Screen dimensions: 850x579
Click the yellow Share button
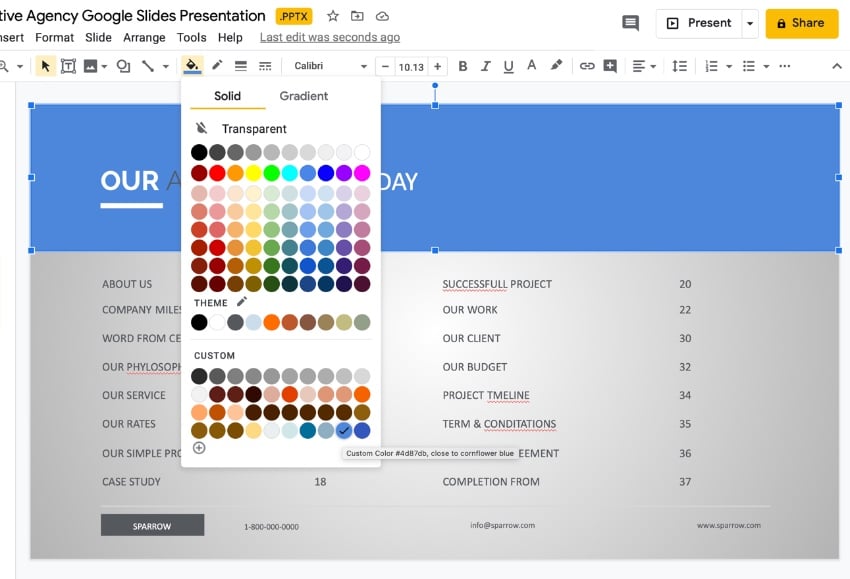point(801,23)
